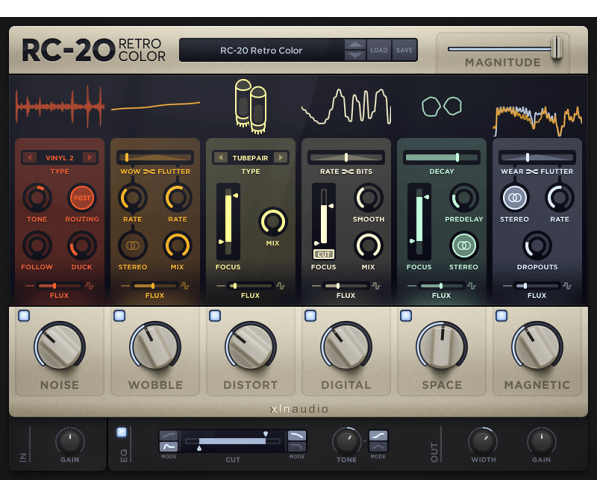597x497 pixels.
Task: Select next noise type after Vinyl 2
Action: coord(90,157)
